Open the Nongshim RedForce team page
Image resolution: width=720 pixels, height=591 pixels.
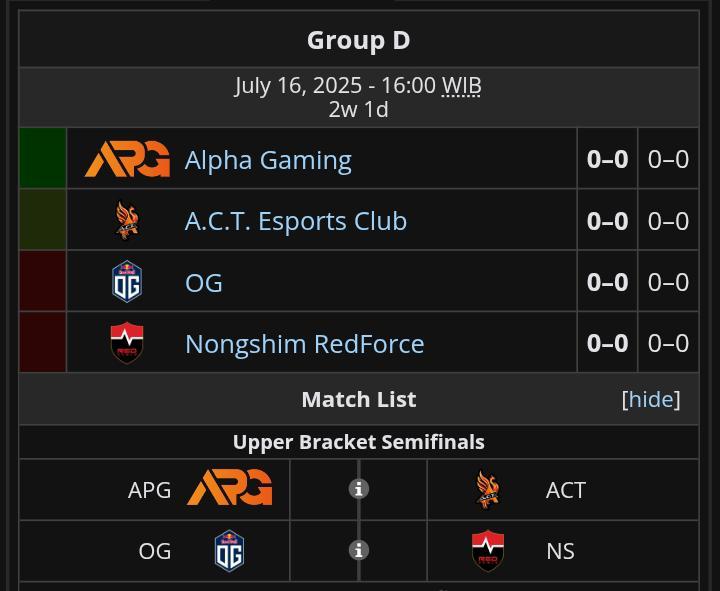click(x=304, y=344)
